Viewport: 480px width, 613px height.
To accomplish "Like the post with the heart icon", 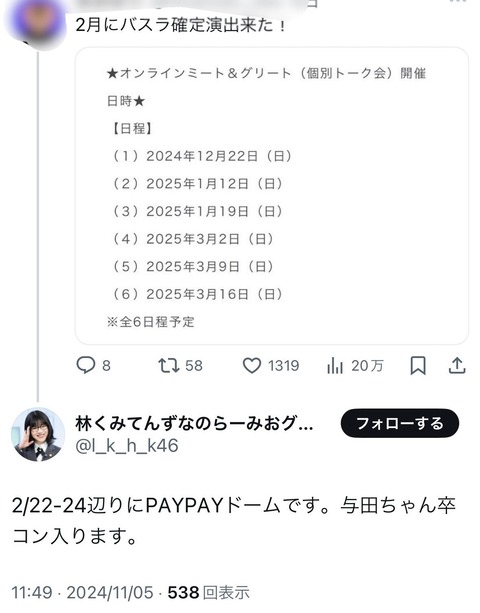I will tap(252, 366).
